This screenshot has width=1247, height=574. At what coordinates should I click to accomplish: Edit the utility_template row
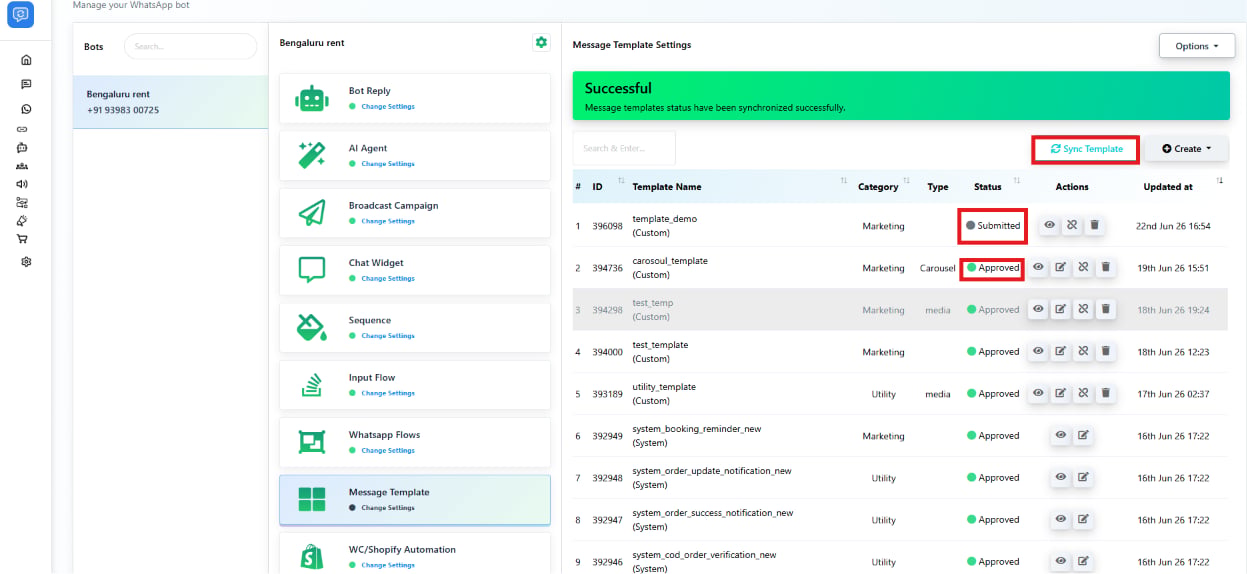(x=1061, y=394)
